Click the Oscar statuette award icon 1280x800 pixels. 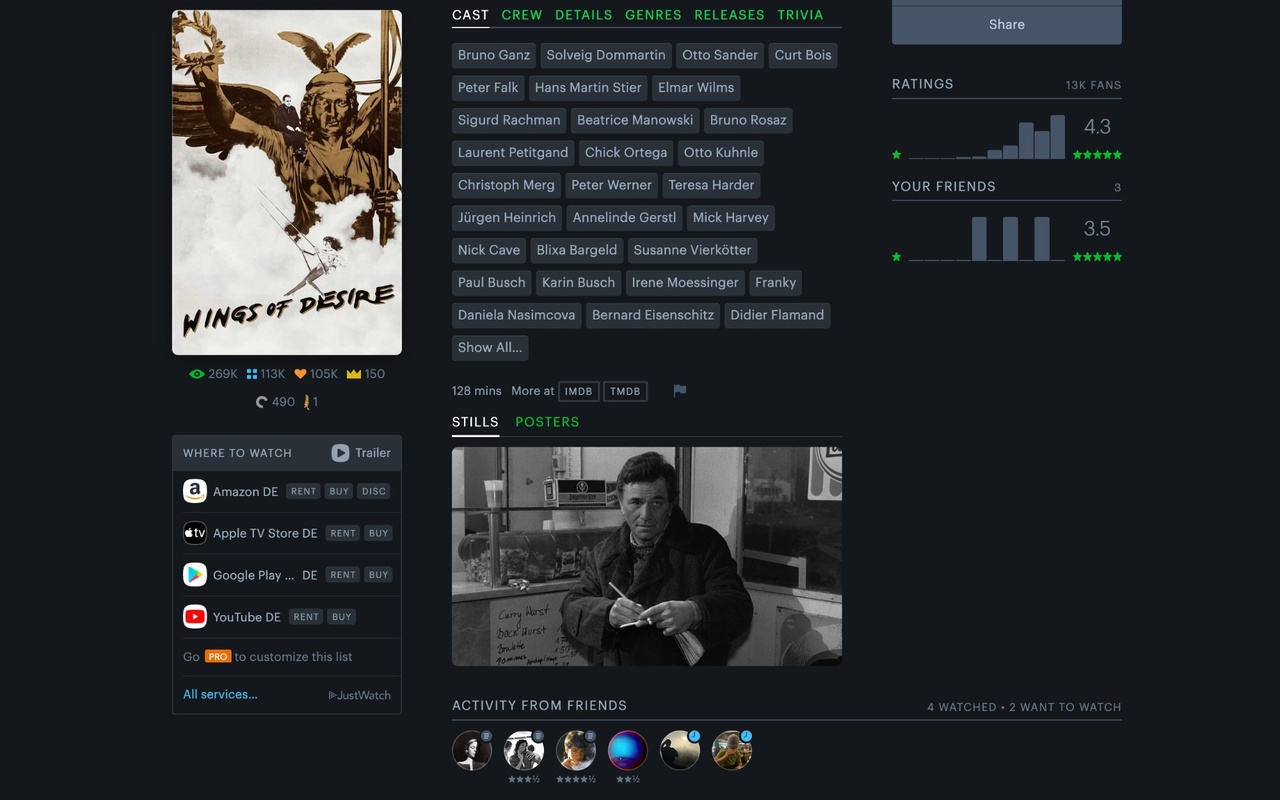coord(307,402)
